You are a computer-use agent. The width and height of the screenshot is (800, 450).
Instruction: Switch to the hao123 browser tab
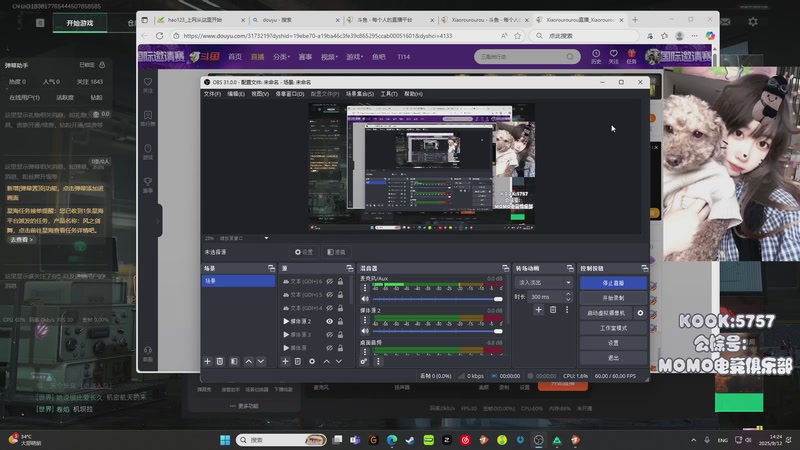click(200, 20)
